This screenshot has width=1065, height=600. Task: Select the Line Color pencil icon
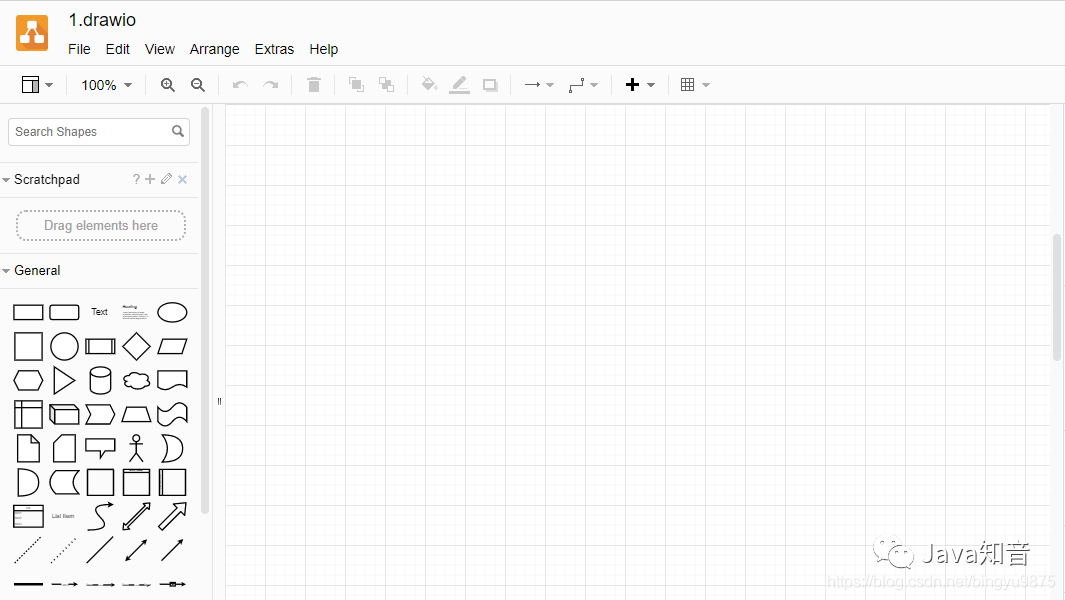click(x=459, y=85)
